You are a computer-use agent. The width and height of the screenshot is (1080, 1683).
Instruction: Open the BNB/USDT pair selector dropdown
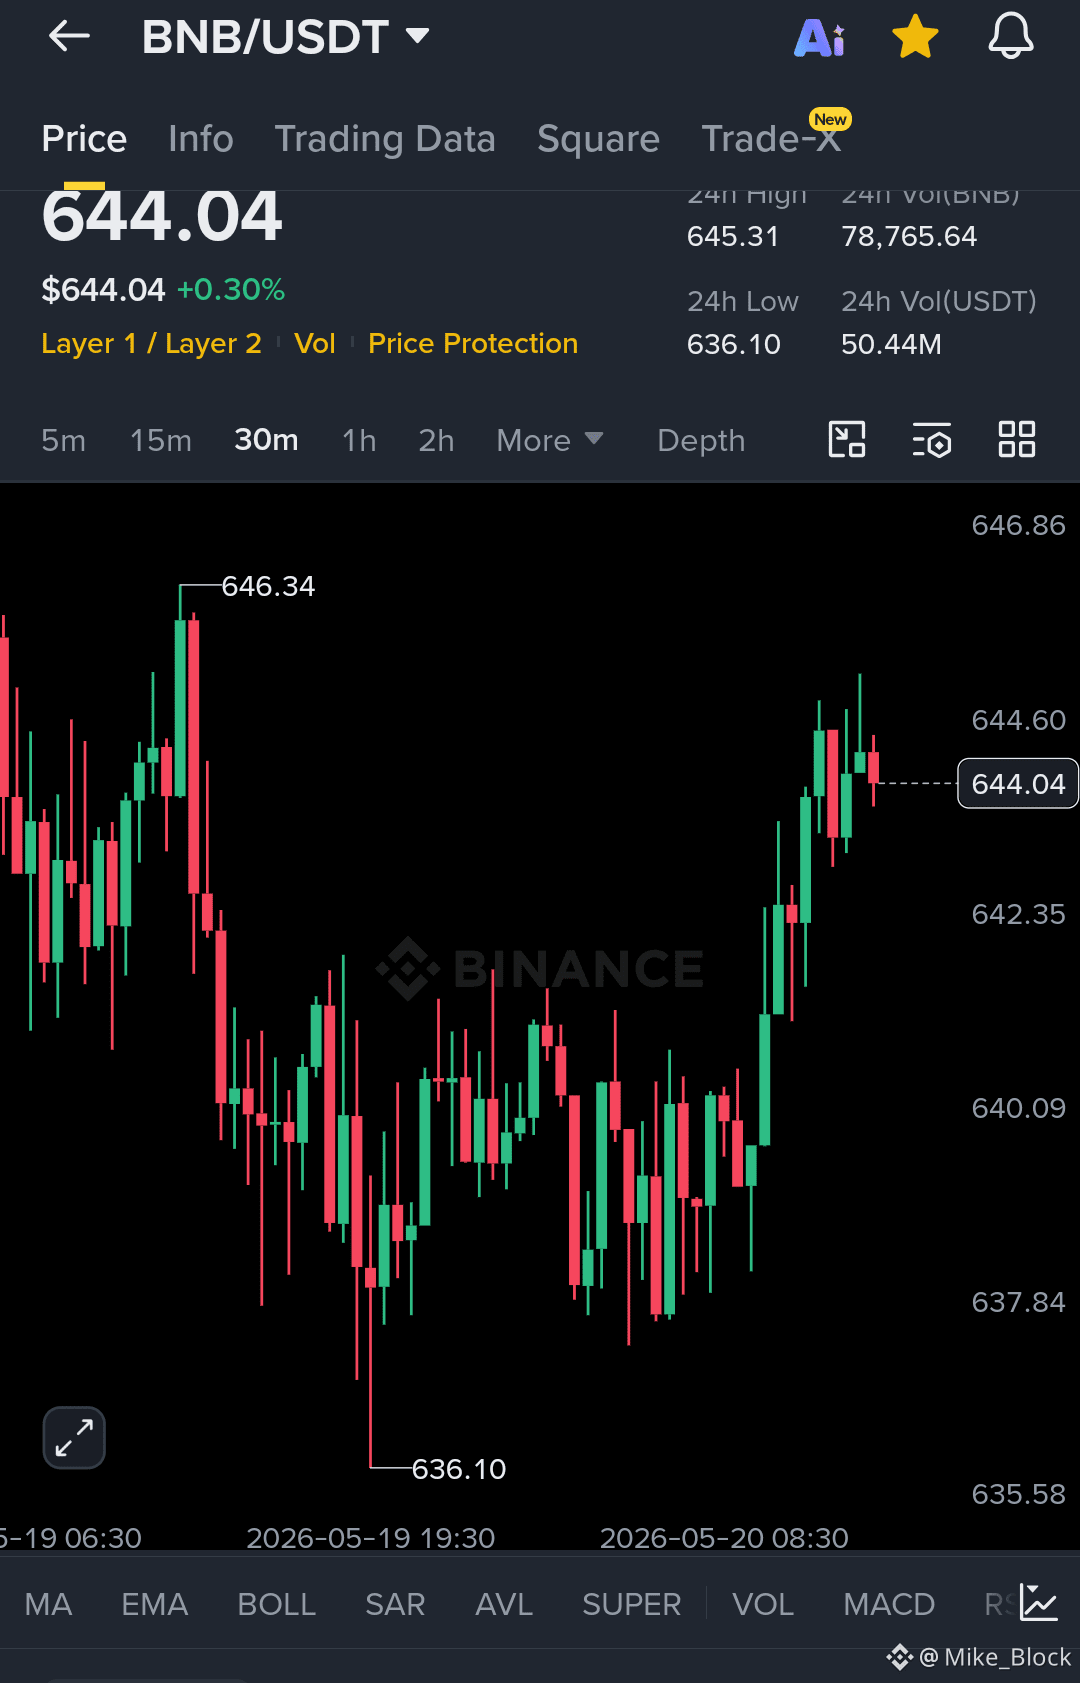click(x=285, y=37)
